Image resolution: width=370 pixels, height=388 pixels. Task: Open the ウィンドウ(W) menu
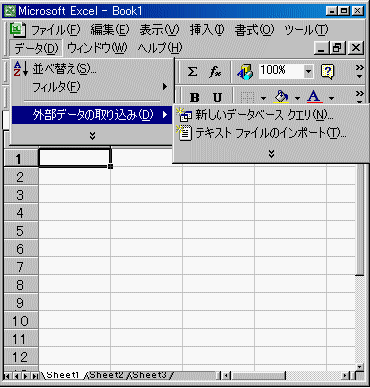point(97,48)
